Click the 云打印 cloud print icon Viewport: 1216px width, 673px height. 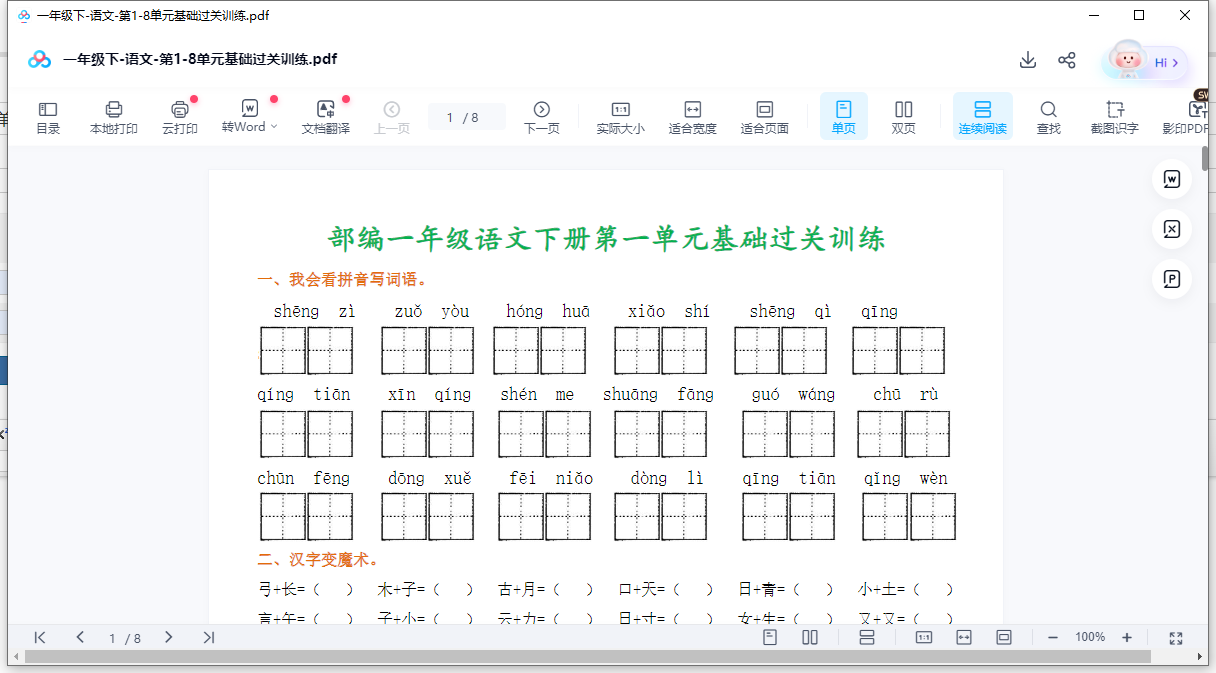coord(180,117)
